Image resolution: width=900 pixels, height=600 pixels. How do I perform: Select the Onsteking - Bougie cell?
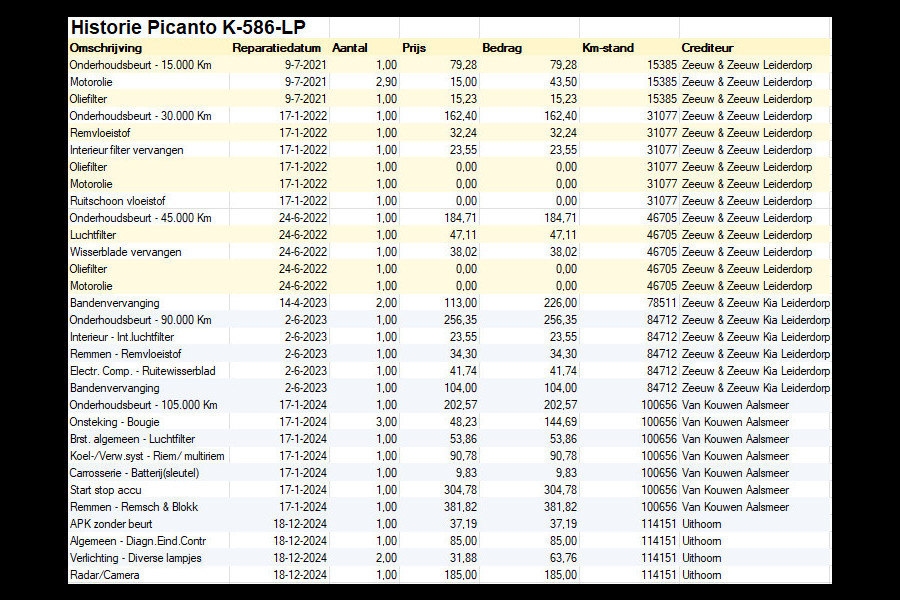coord(115,422)
